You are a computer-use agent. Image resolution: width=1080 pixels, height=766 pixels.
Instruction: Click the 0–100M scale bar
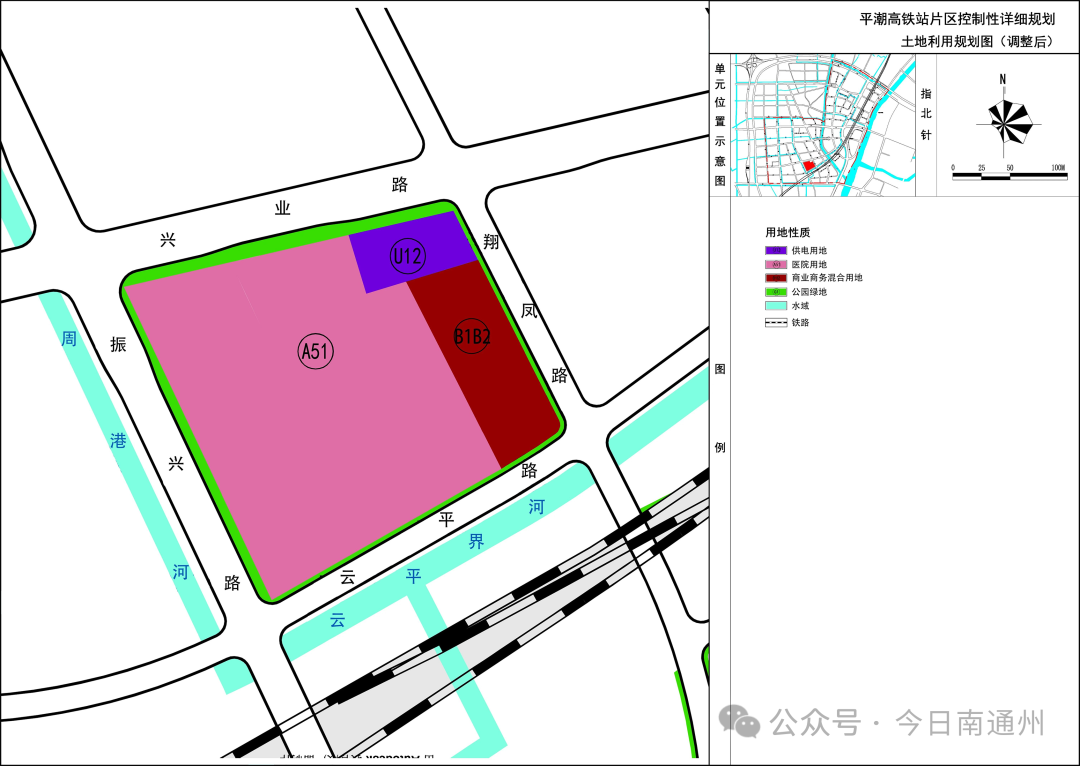[x=1008, y=176]
